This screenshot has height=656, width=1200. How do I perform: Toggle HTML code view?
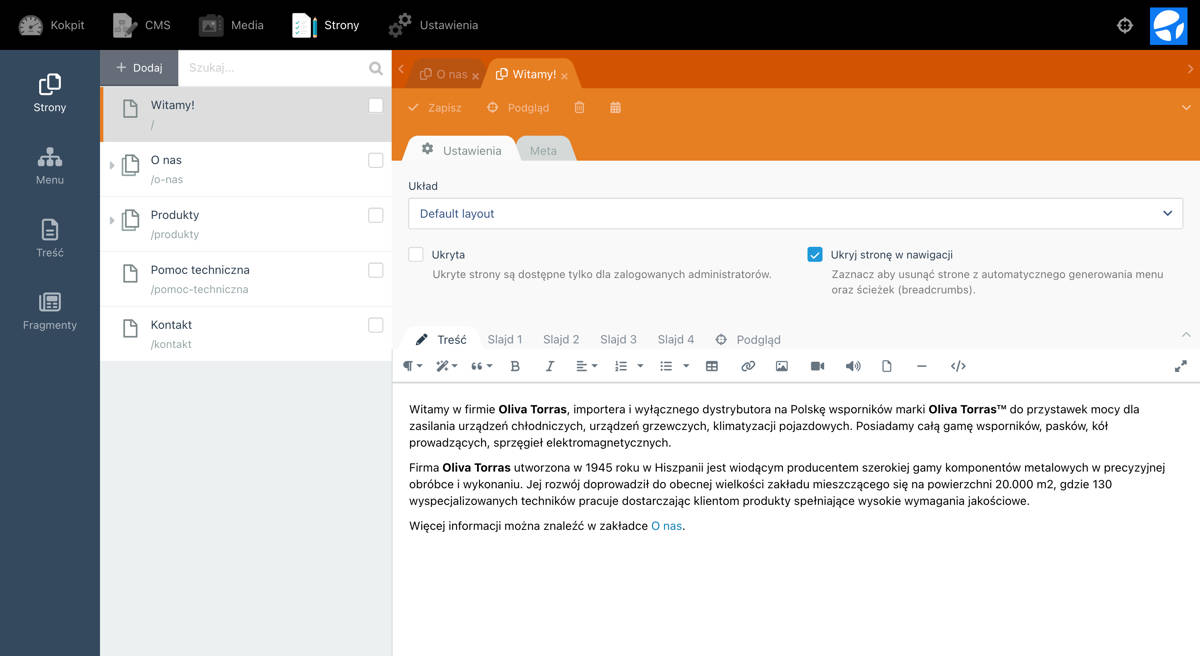(x=958, y=367)
